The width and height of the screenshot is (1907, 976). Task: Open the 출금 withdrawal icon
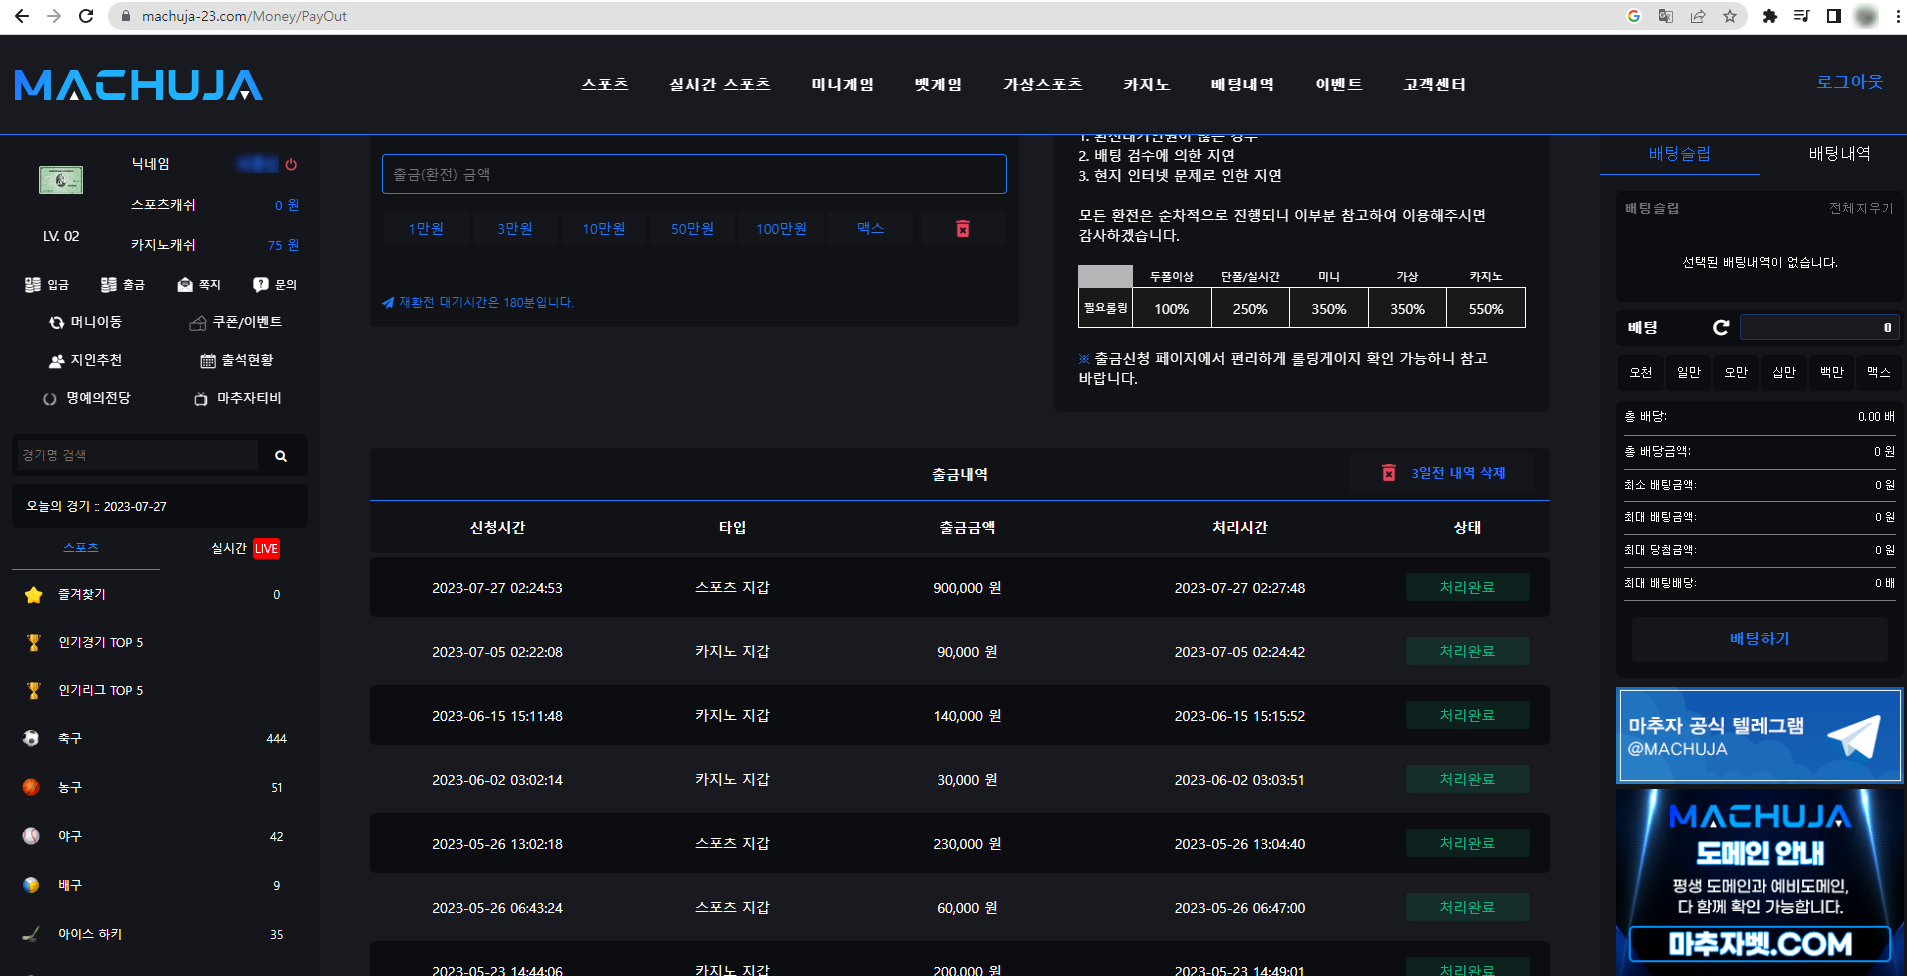coord(109,284)
